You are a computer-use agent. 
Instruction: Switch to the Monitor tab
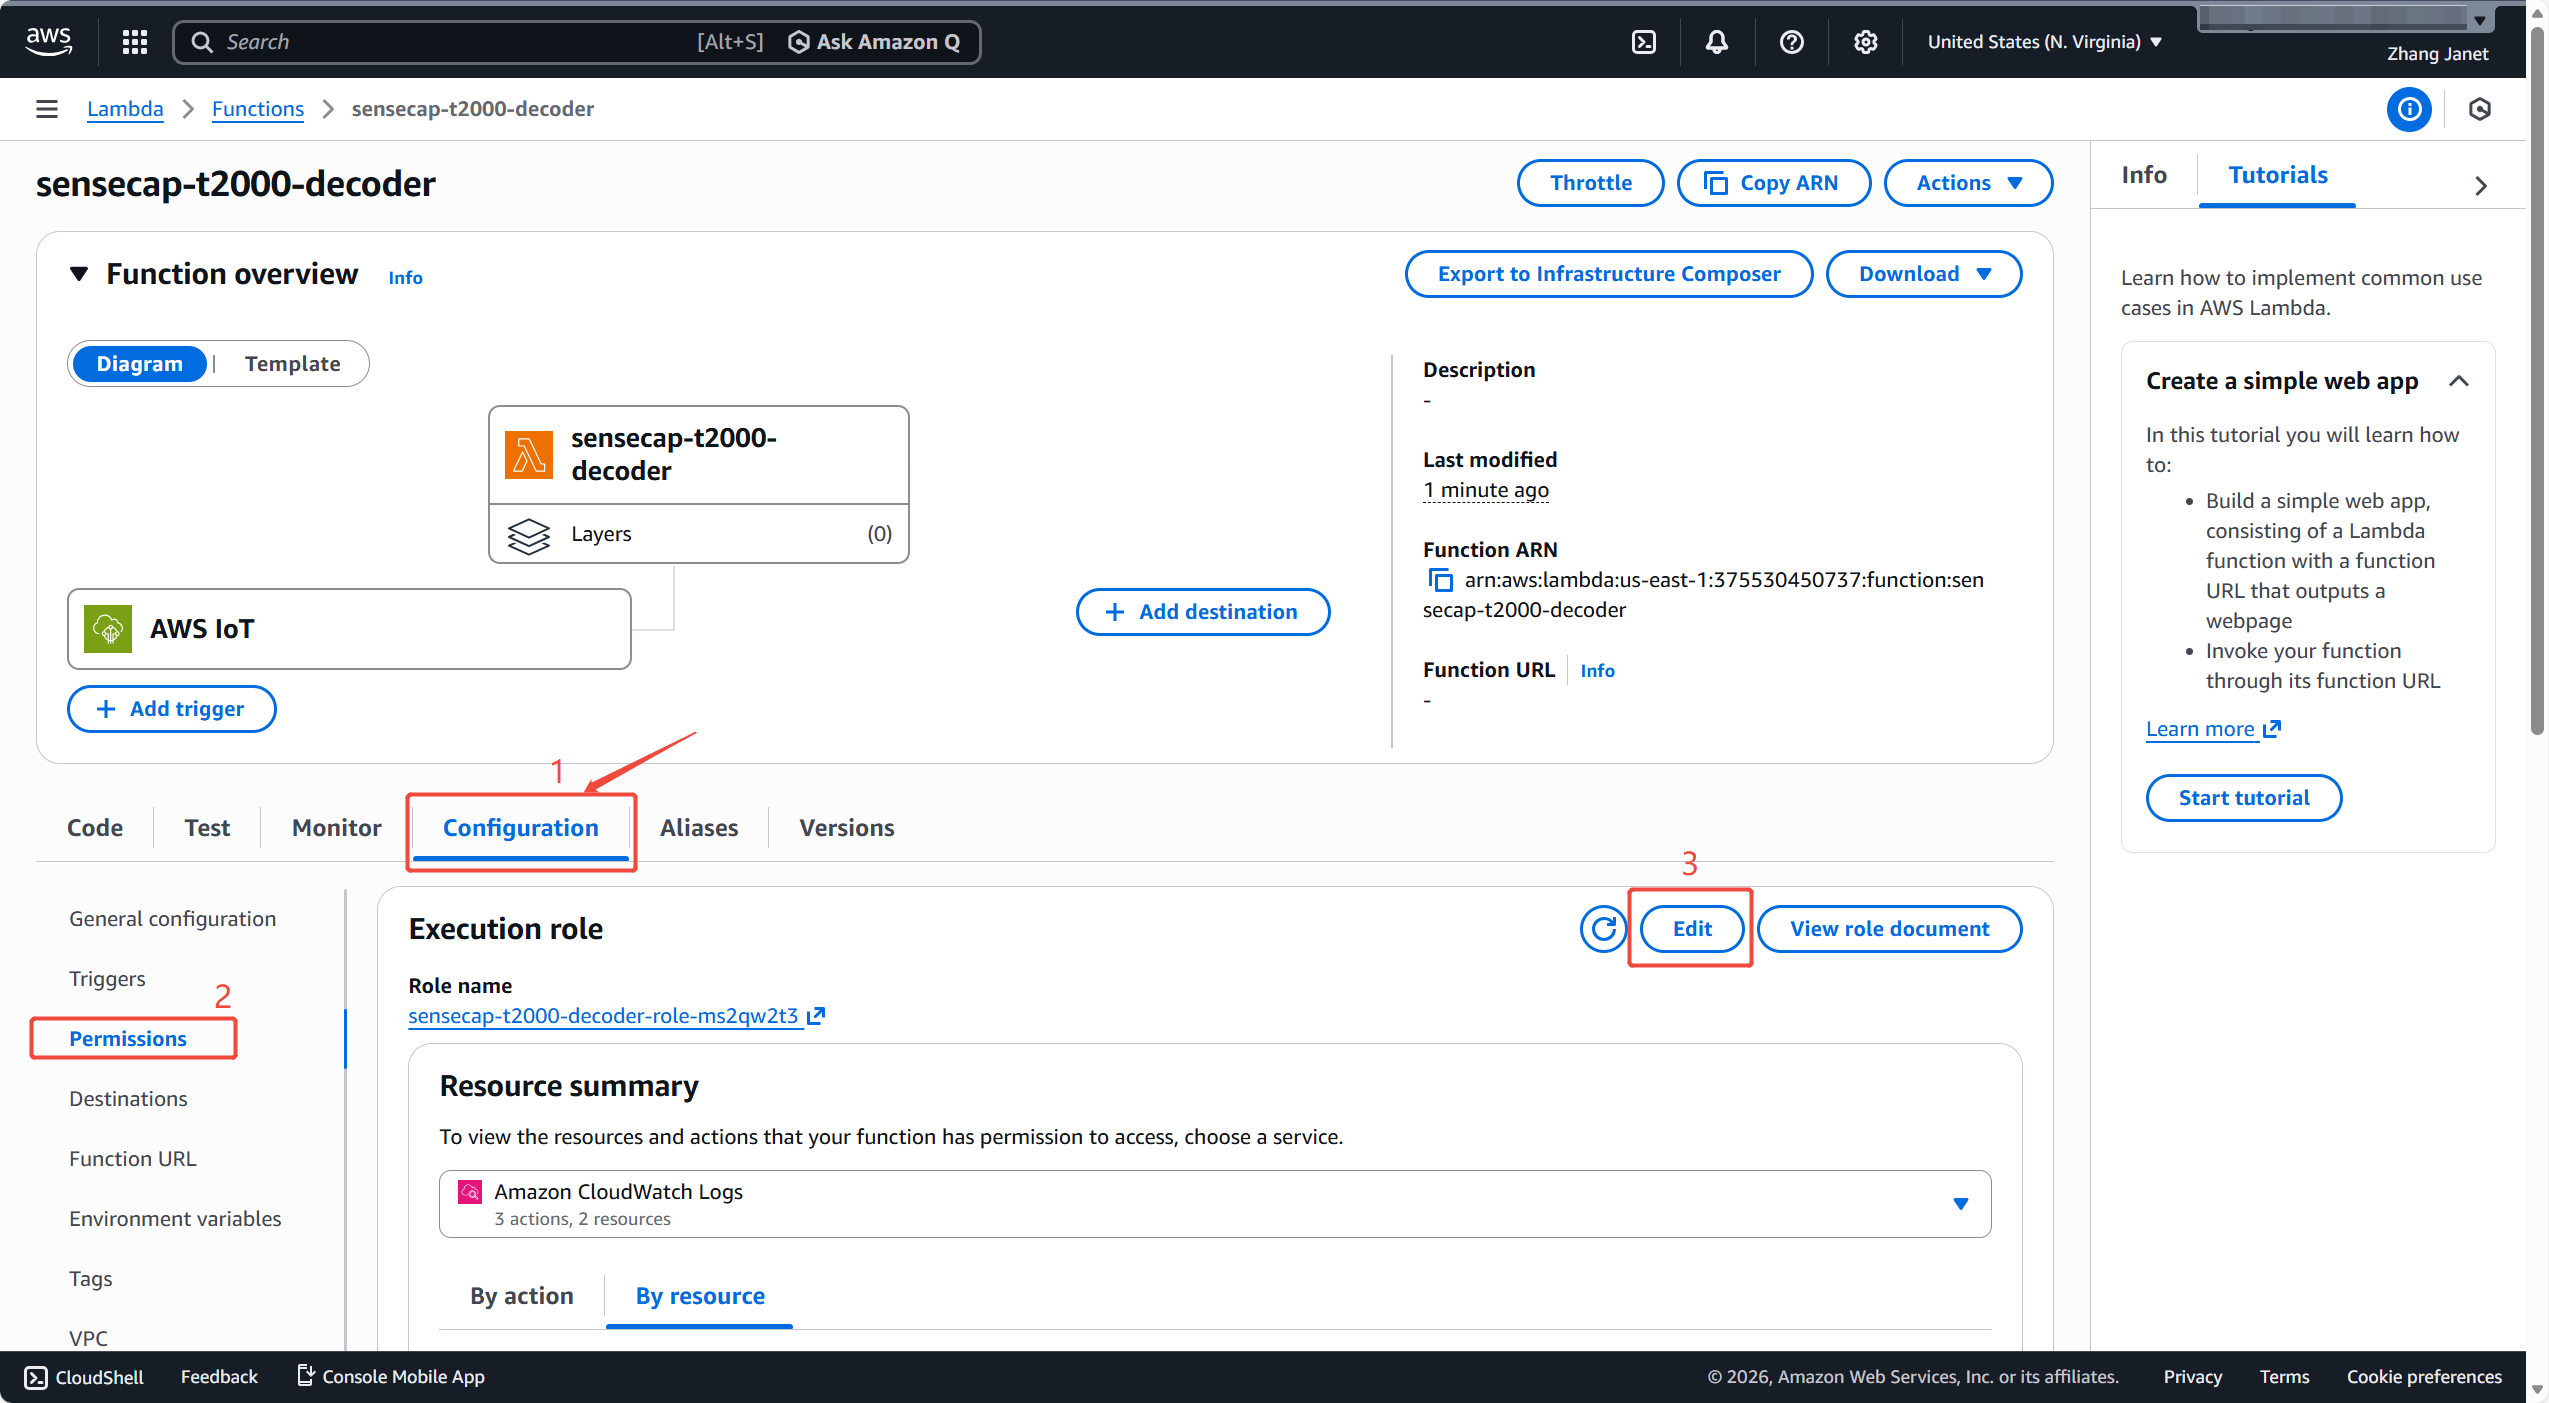(336, 828)
